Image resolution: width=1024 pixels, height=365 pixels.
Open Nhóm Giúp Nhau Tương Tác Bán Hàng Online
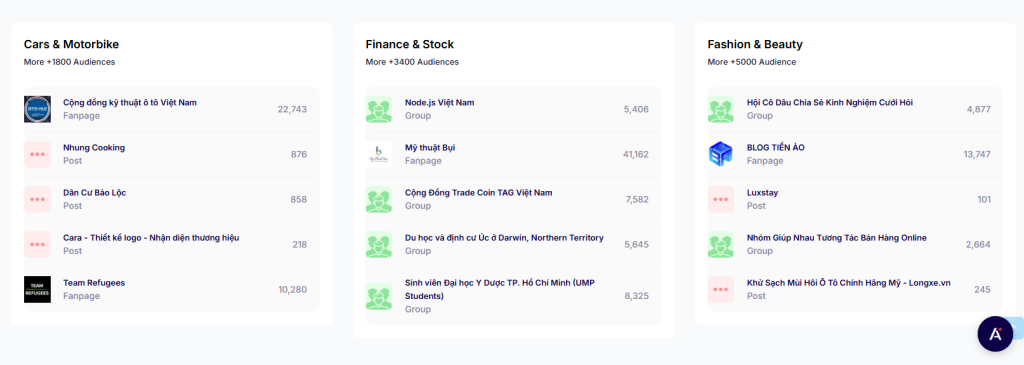click(x=855, y=244)
